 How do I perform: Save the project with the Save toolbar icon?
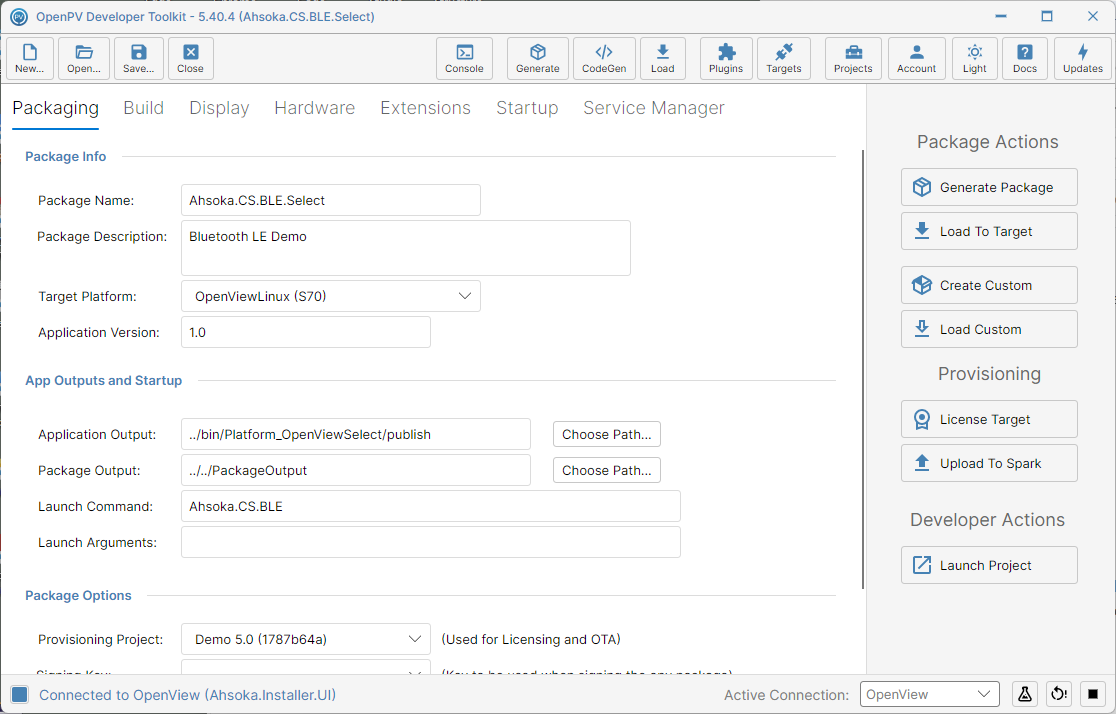[x=138, y=58]
